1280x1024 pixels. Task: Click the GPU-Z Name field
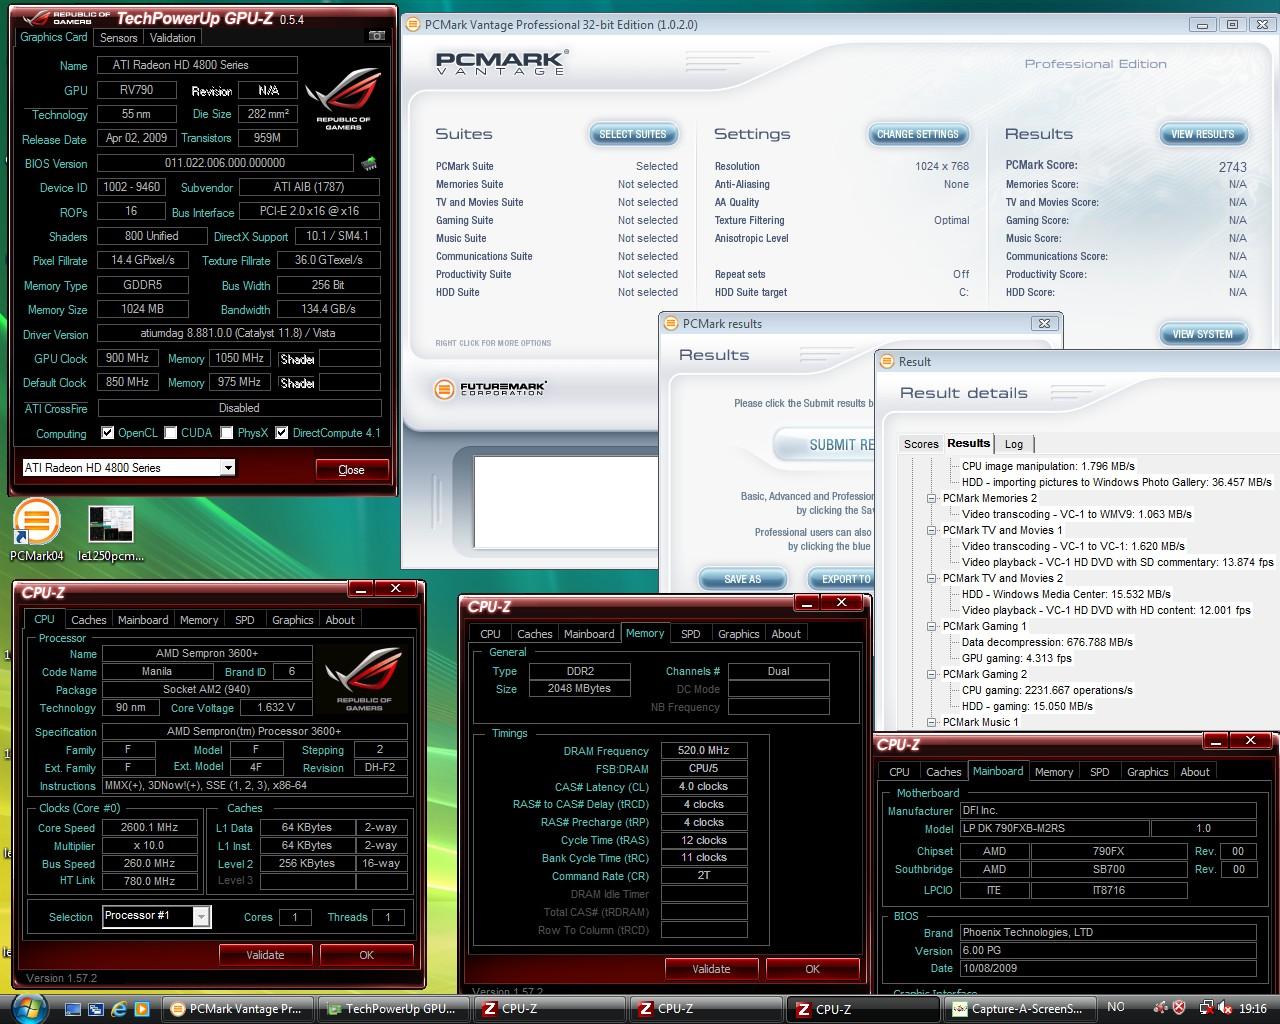197,65
